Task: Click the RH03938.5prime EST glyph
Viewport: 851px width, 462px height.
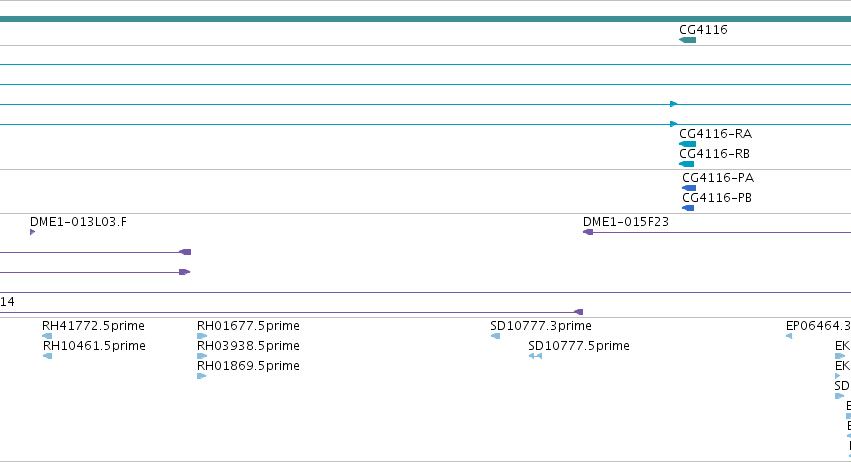Action: (x=202, y=356)
